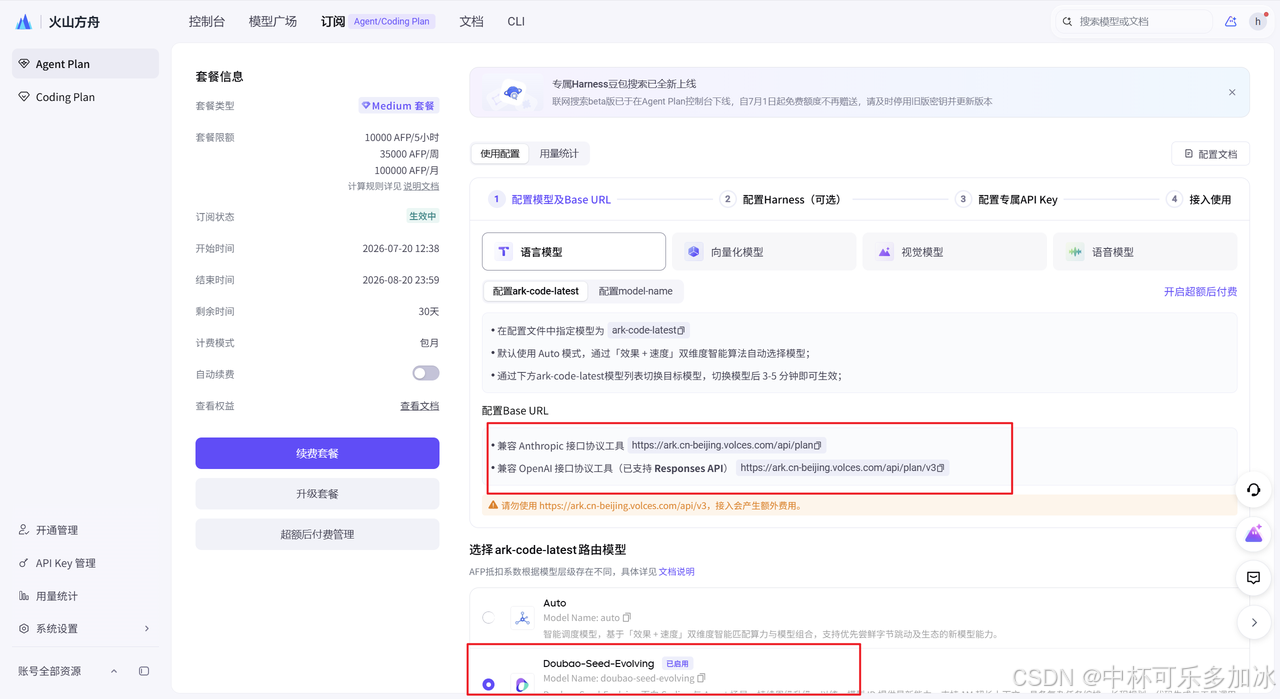Click the end time 2026-08-20 23:59
Image resolution: width=1280 pixels, height=699 pixels.
tap(401, 280)
